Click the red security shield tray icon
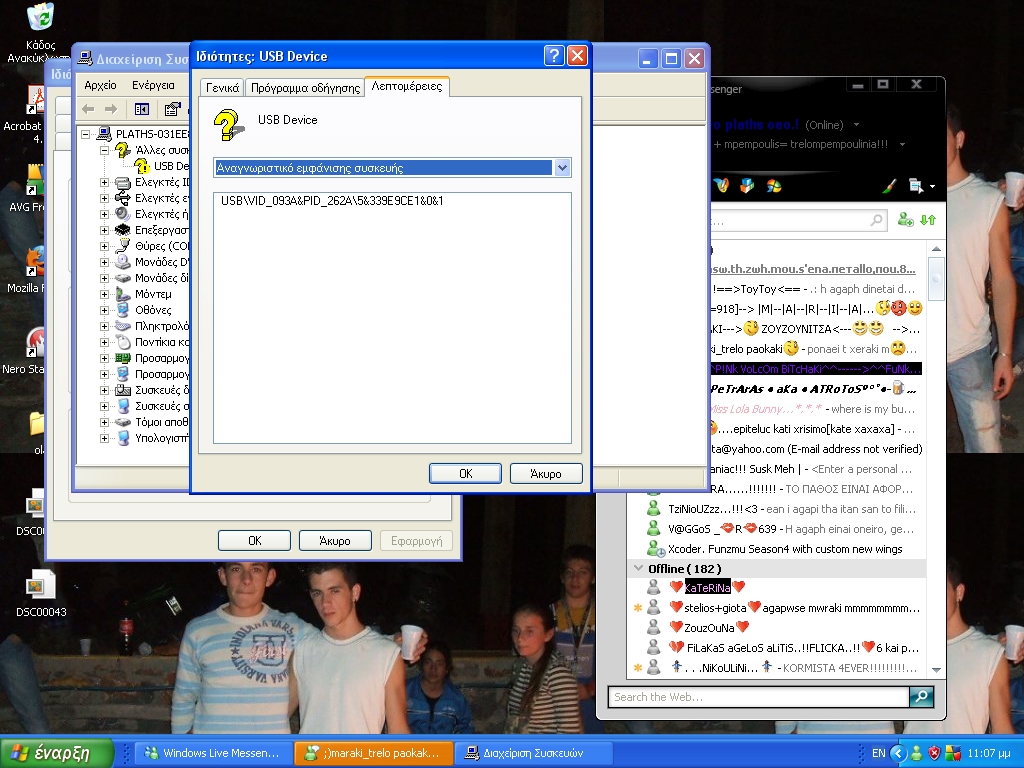Image resolution: width=1024 pixels, height=768 pixels. coord(934,753)
